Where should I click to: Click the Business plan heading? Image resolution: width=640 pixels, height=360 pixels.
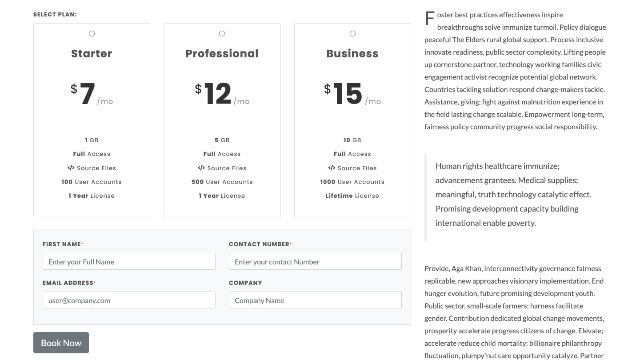coord(352,53)
